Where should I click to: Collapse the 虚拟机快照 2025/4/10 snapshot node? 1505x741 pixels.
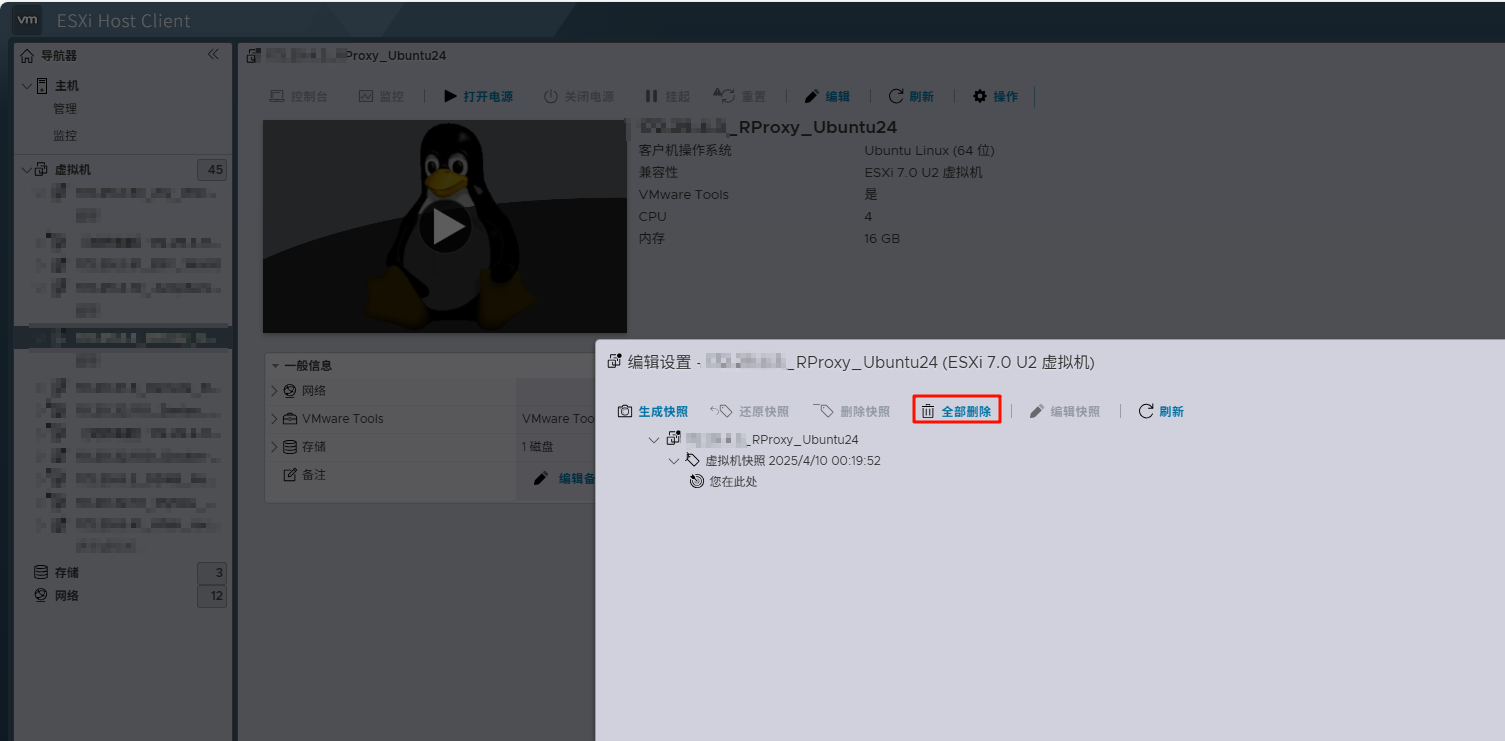(x=674, y=461)
